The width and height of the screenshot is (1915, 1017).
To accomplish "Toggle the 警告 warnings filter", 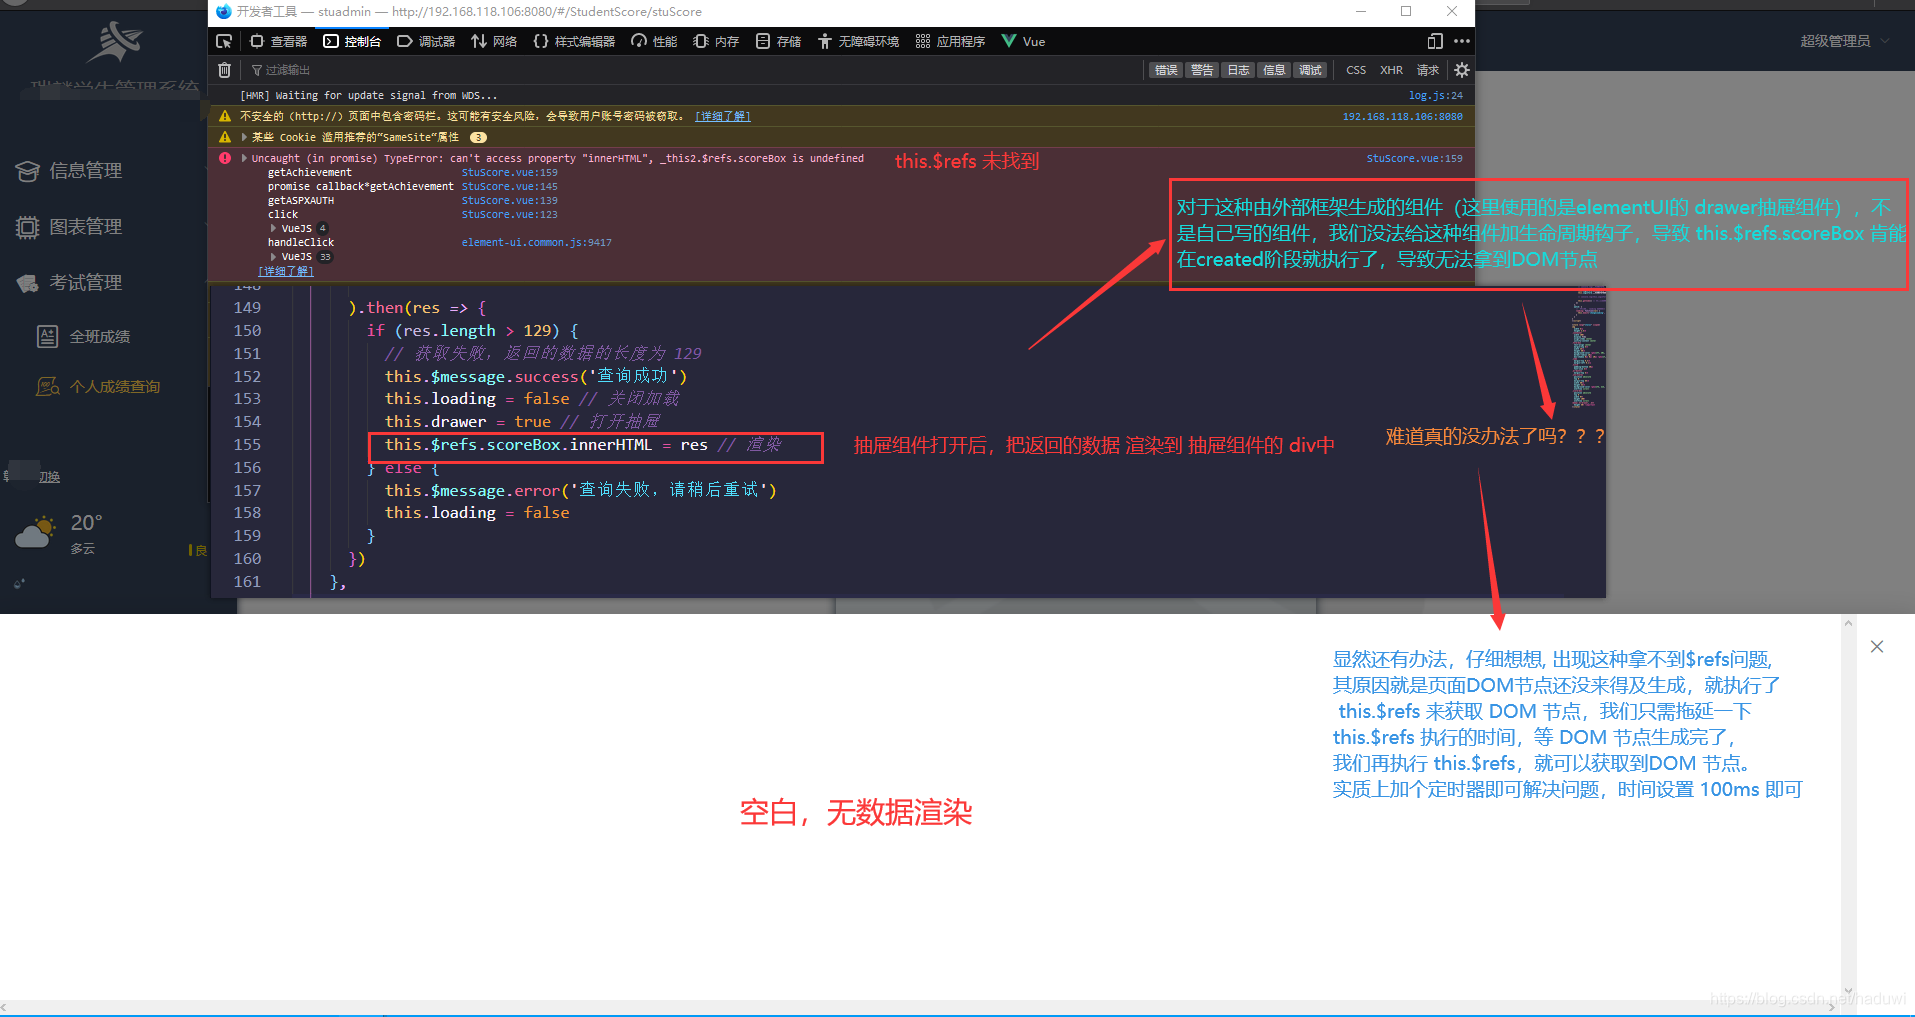I will click(x=1201, y=70).
